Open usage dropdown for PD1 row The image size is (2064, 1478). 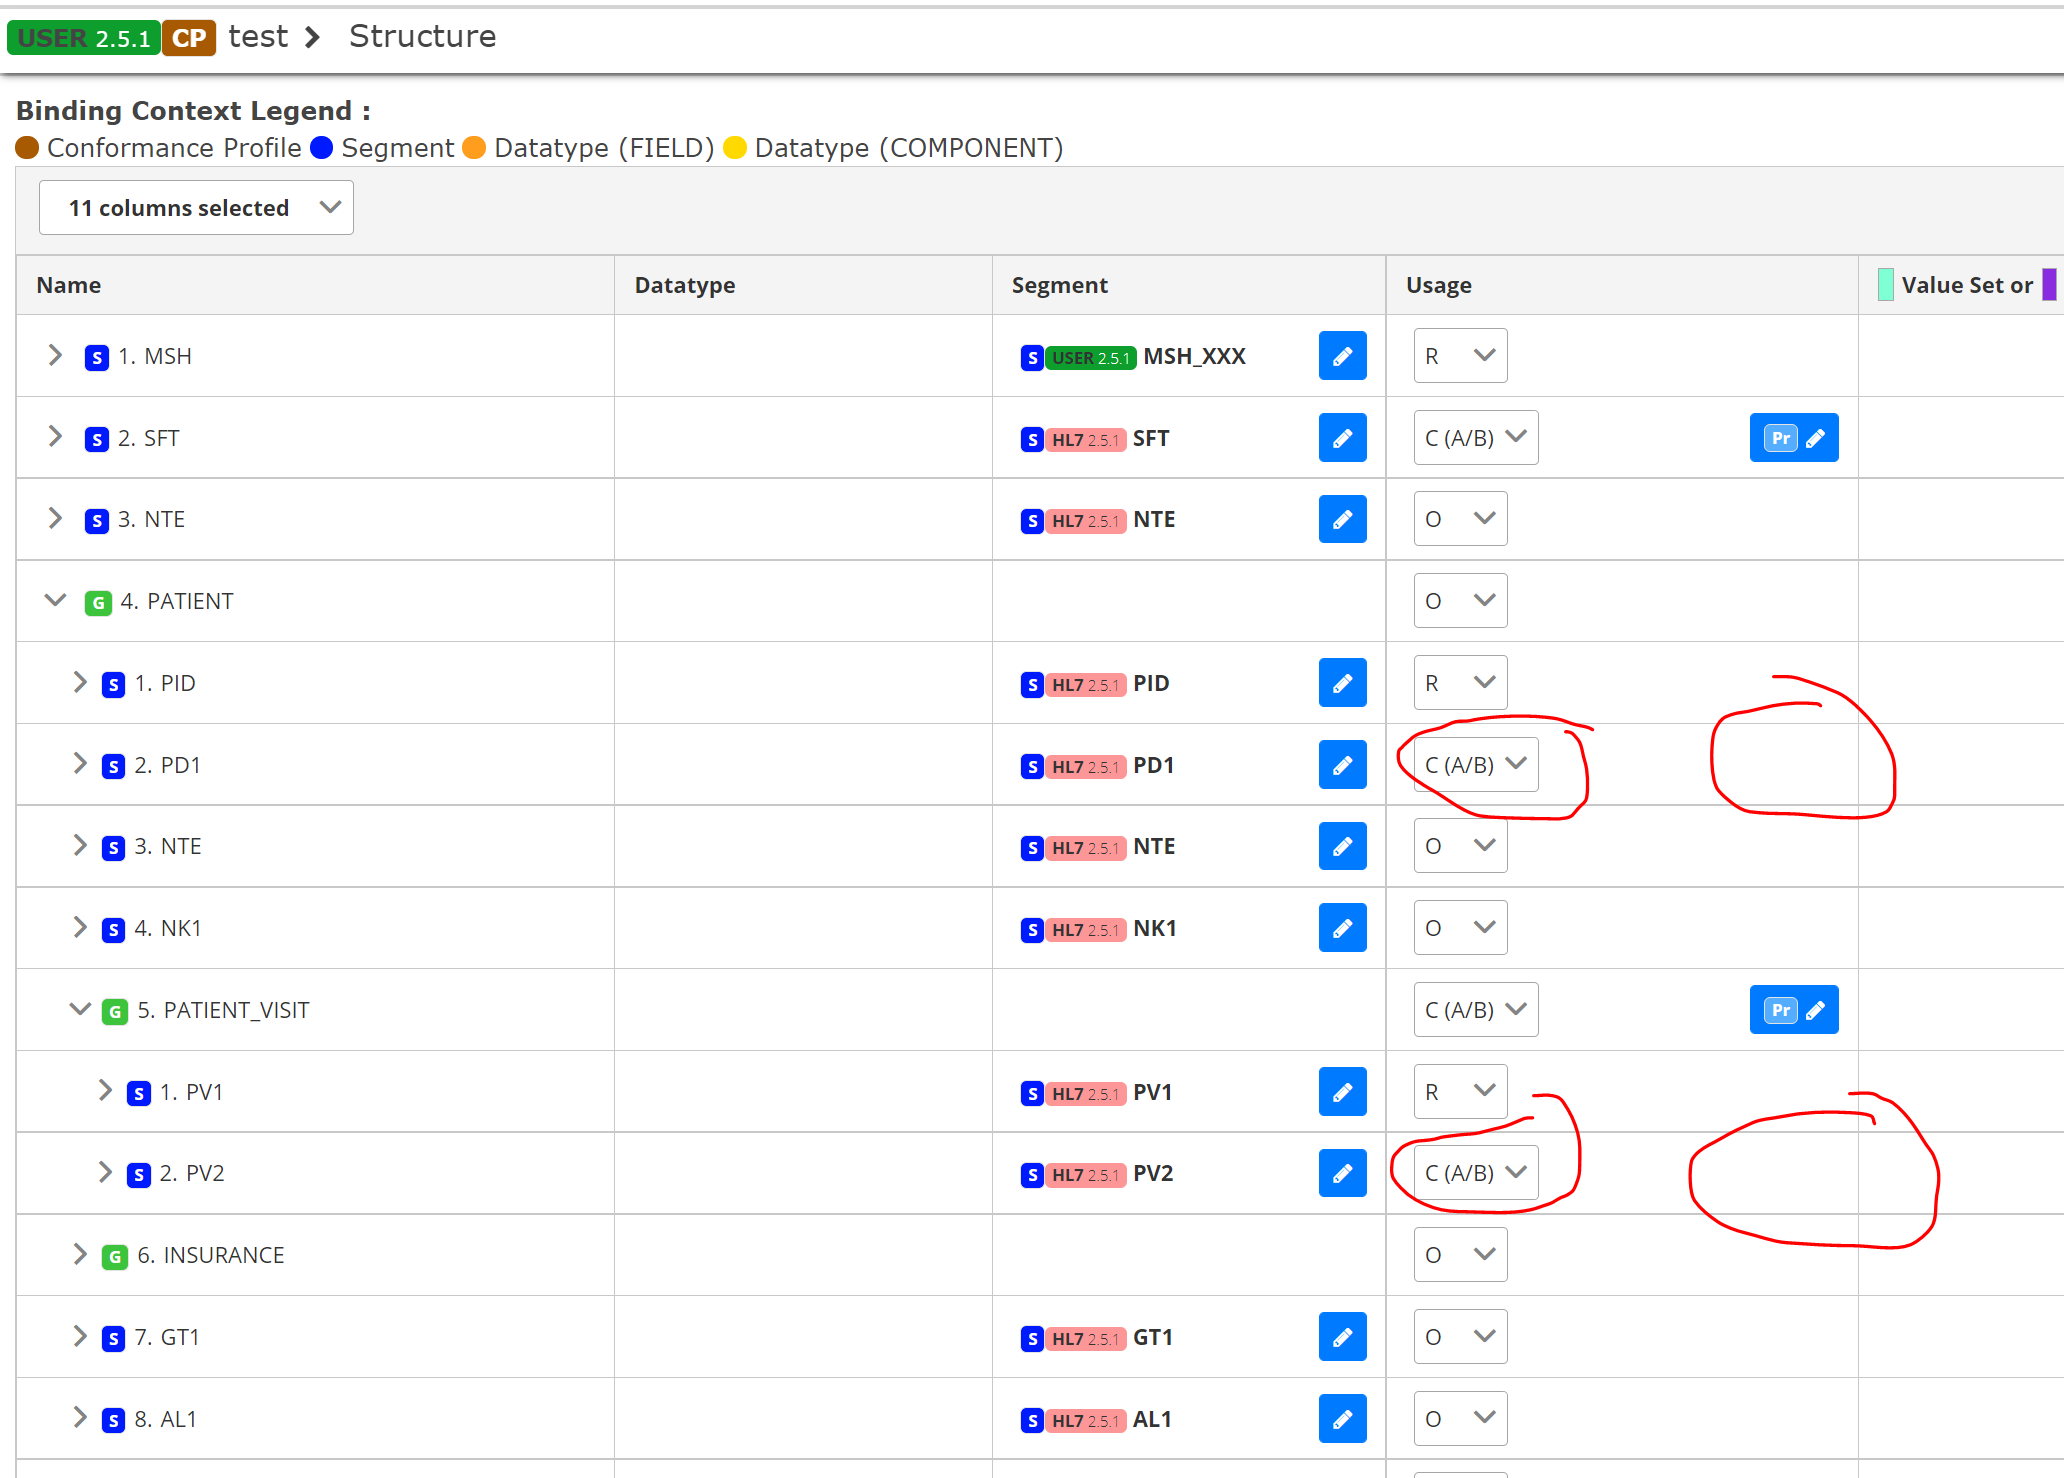(1475, 765)
